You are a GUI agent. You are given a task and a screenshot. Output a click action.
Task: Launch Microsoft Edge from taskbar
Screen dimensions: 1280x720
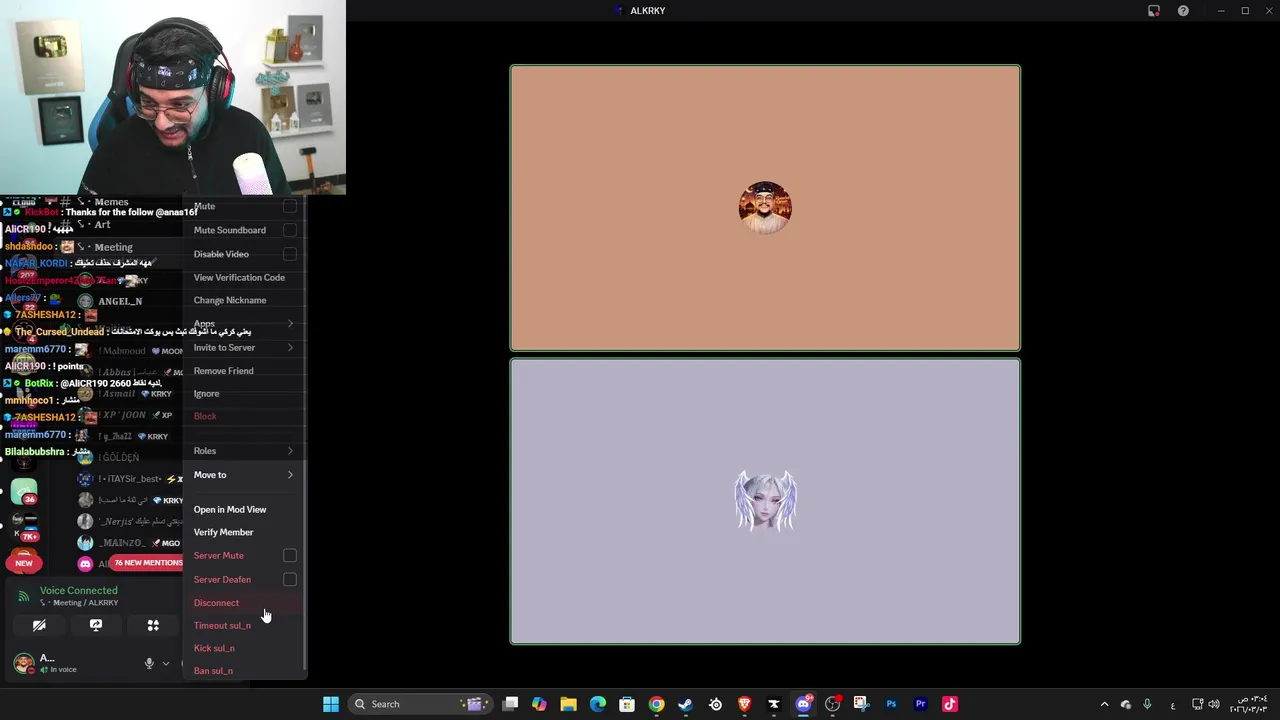tap(598, 704)
